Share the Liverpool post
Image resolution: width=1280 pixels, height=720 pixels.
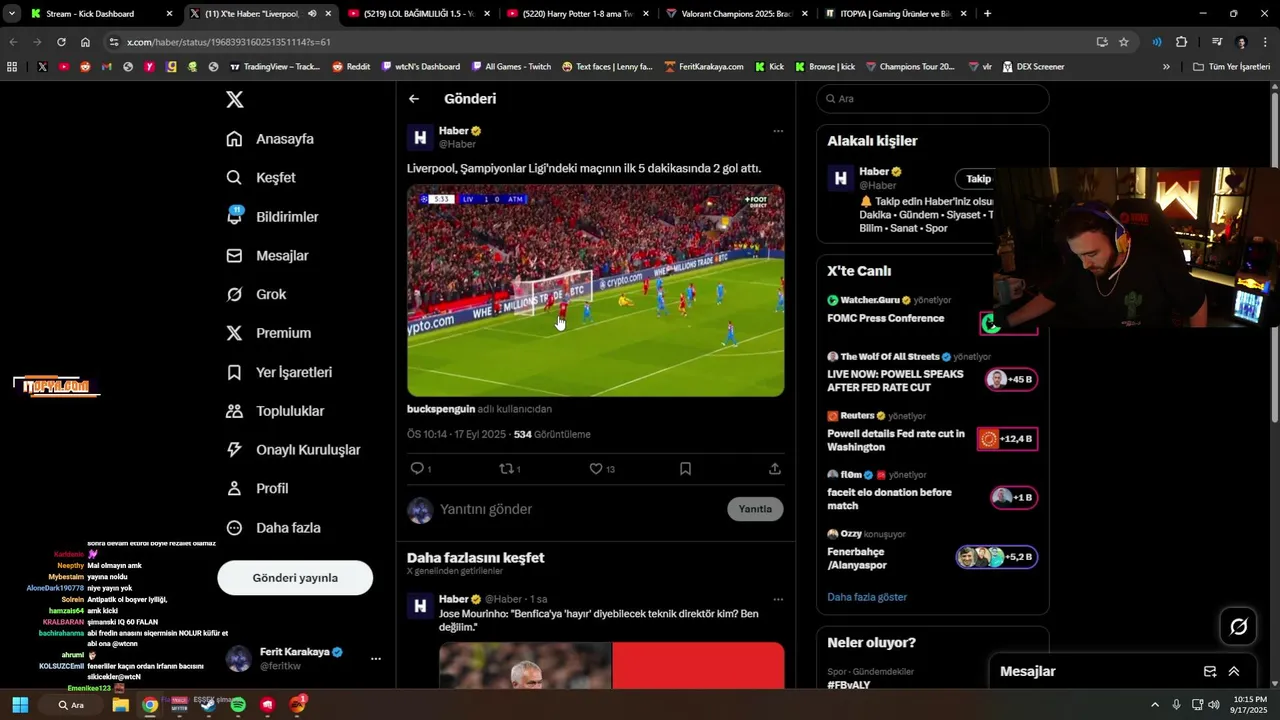tap(775, 468)
